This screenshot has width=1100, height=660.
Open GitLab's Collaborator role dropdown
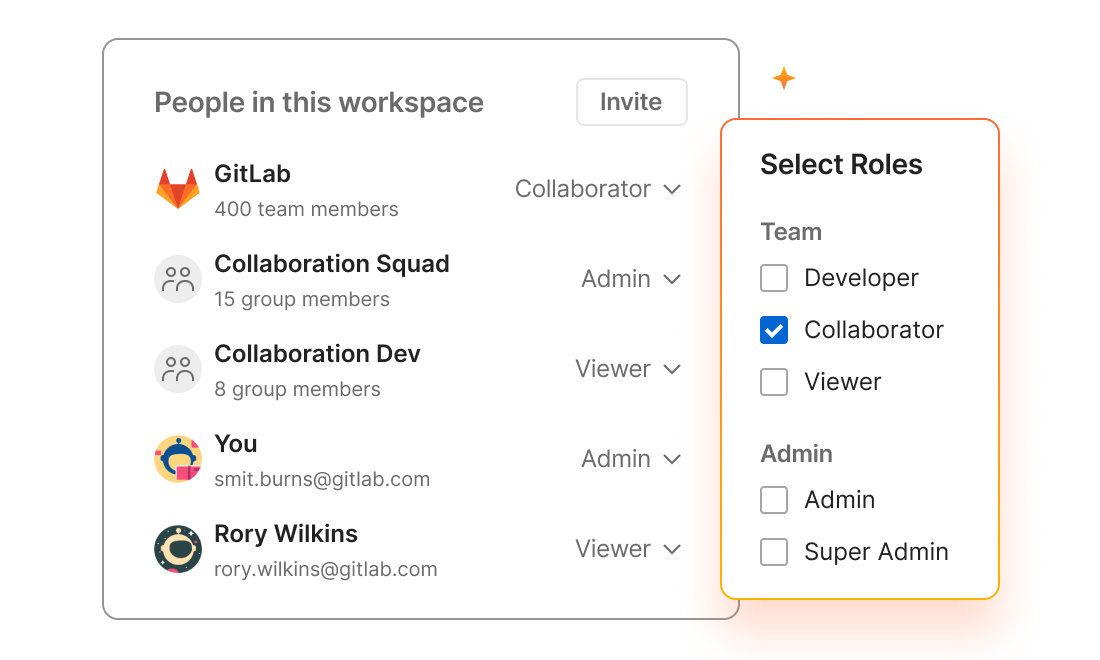click(598, 189)
